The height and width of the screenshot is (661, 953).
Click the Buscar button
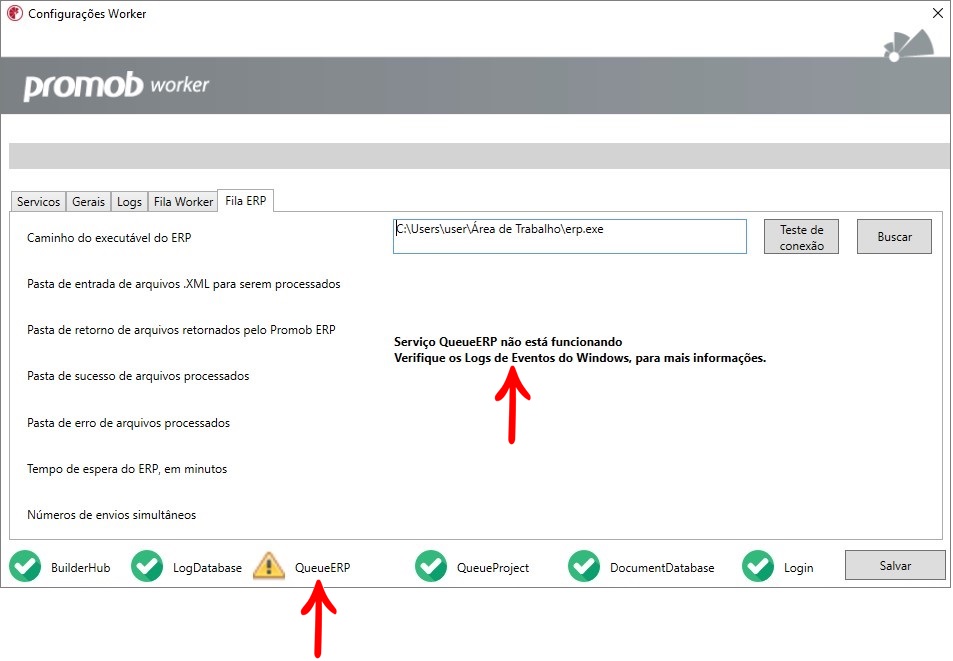coord(894,237)
